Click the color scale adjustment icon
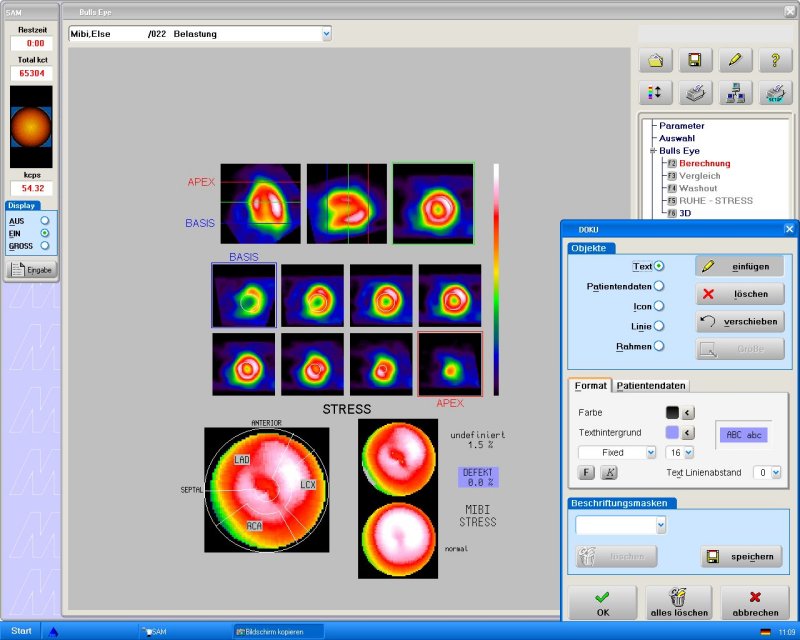This screenshot has width=800, height=640. (x=656, y=94)
